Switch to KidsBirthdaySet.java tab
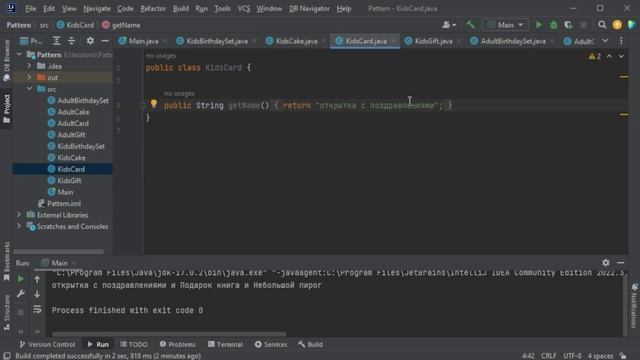This screenshot has height=360, width=640. coord(216,41)
